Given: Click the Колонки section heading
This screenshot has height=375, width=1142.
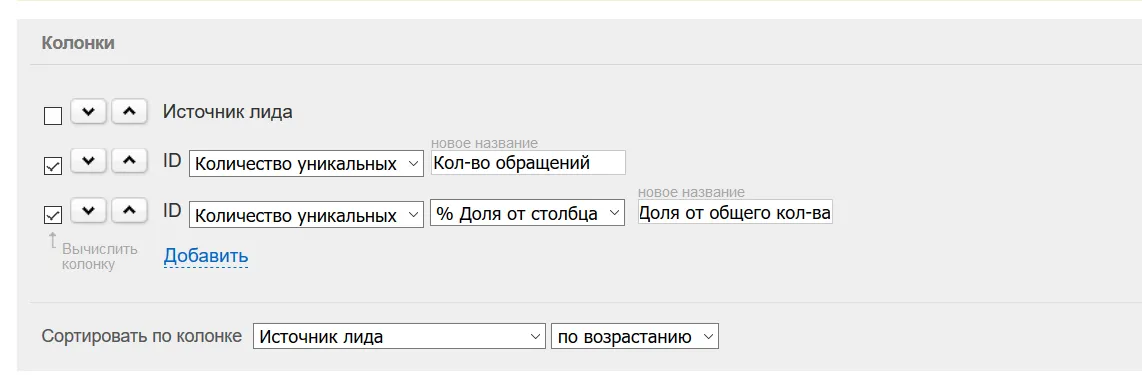Looking at the screenshot, I should [x=78, y=43].
